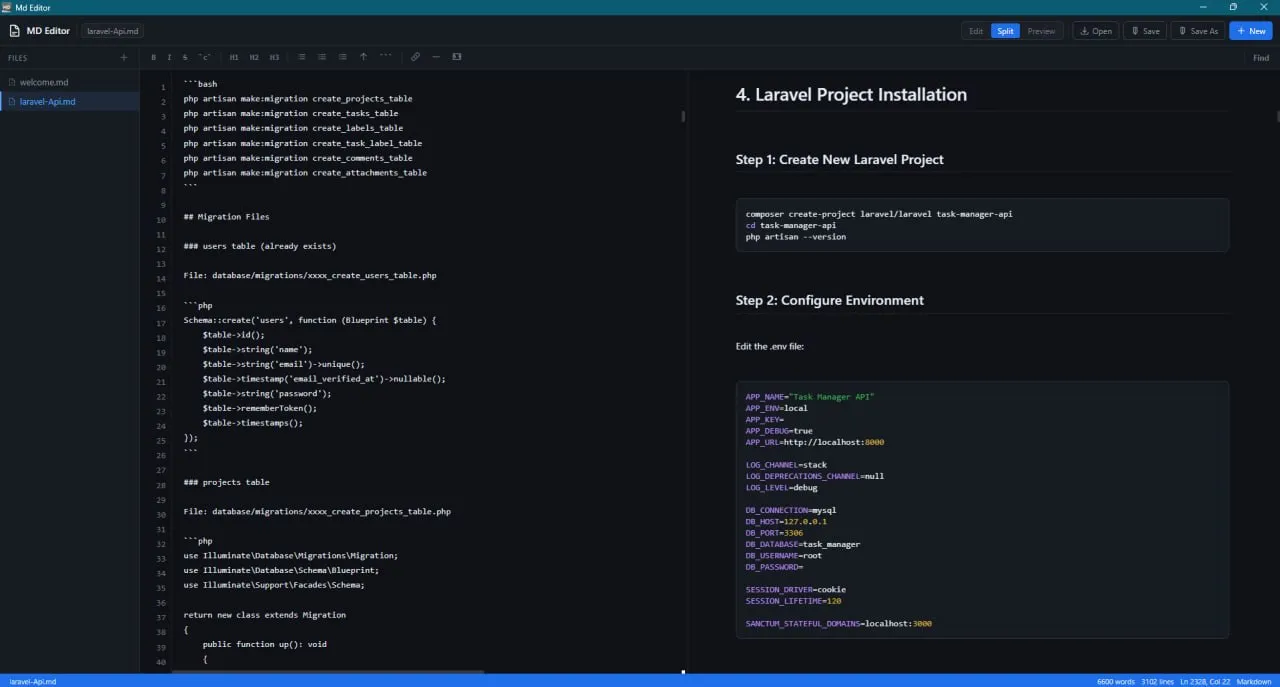Click the Markdown language indicator
The width and height of the screenshot is (1280, 687).
coord(1254,681)
